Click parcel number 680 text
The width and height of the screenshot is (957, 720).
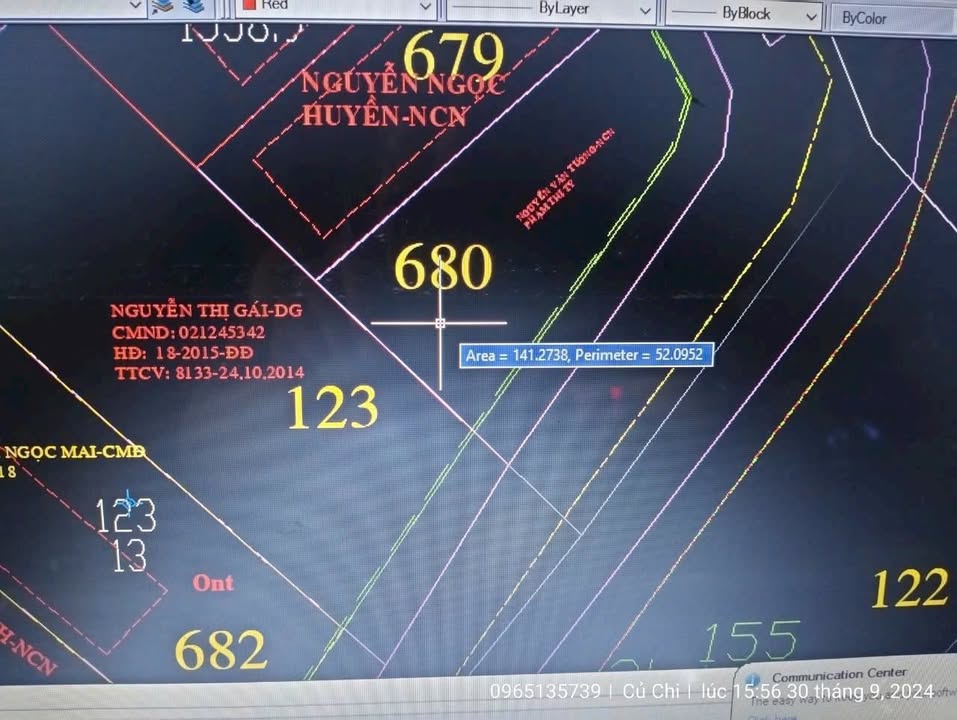point(444,265)
